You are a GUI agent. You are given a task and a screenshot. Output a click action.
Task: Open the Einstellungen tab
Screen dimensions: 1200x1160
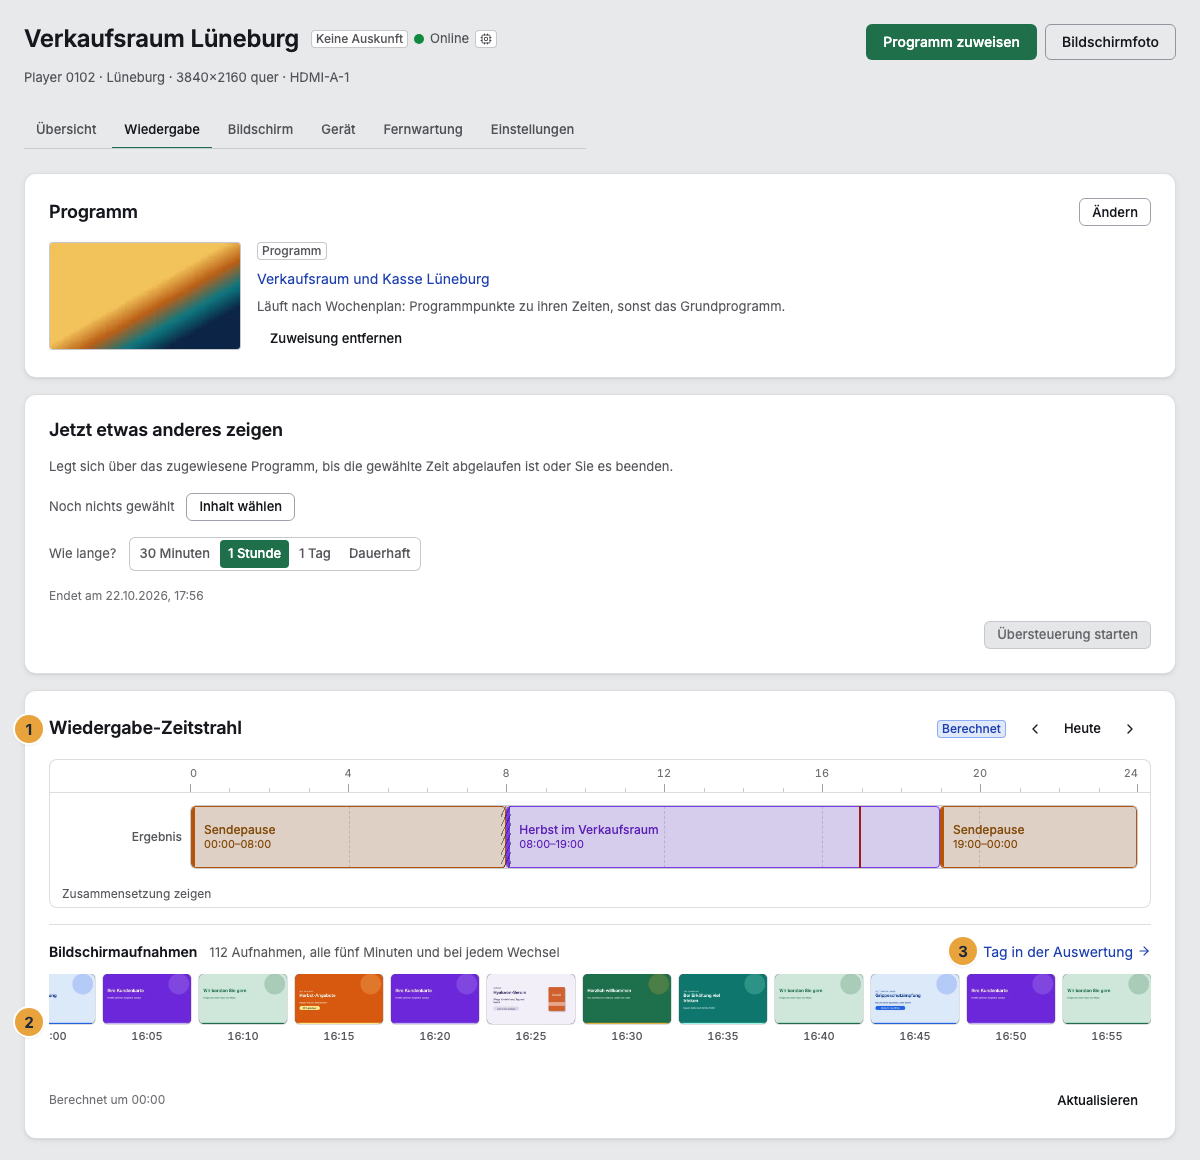pyautogui.click(x=532, y=129)
